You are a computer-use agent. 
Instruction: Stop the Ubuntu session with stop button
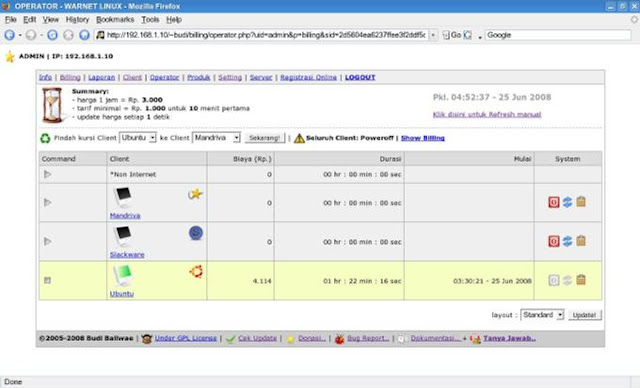click(47, 280)
